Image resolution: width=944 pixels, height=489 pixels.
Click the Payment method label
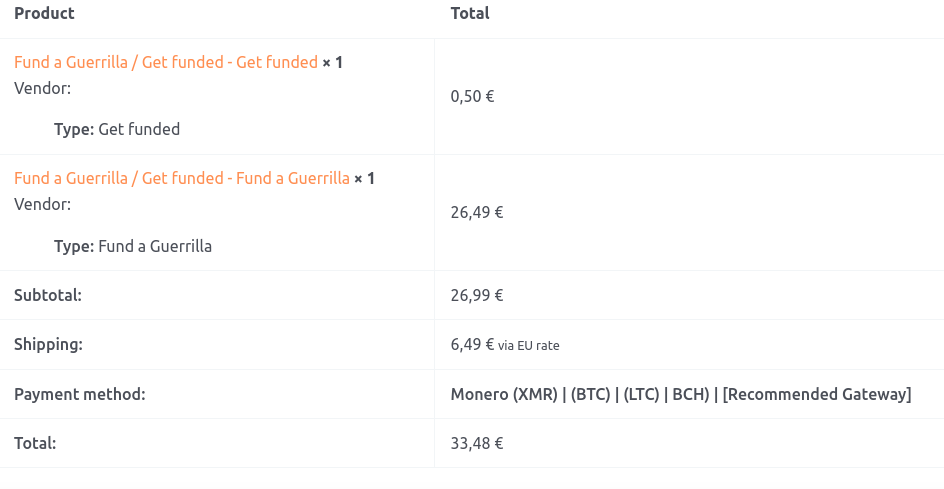pos(80,394)
